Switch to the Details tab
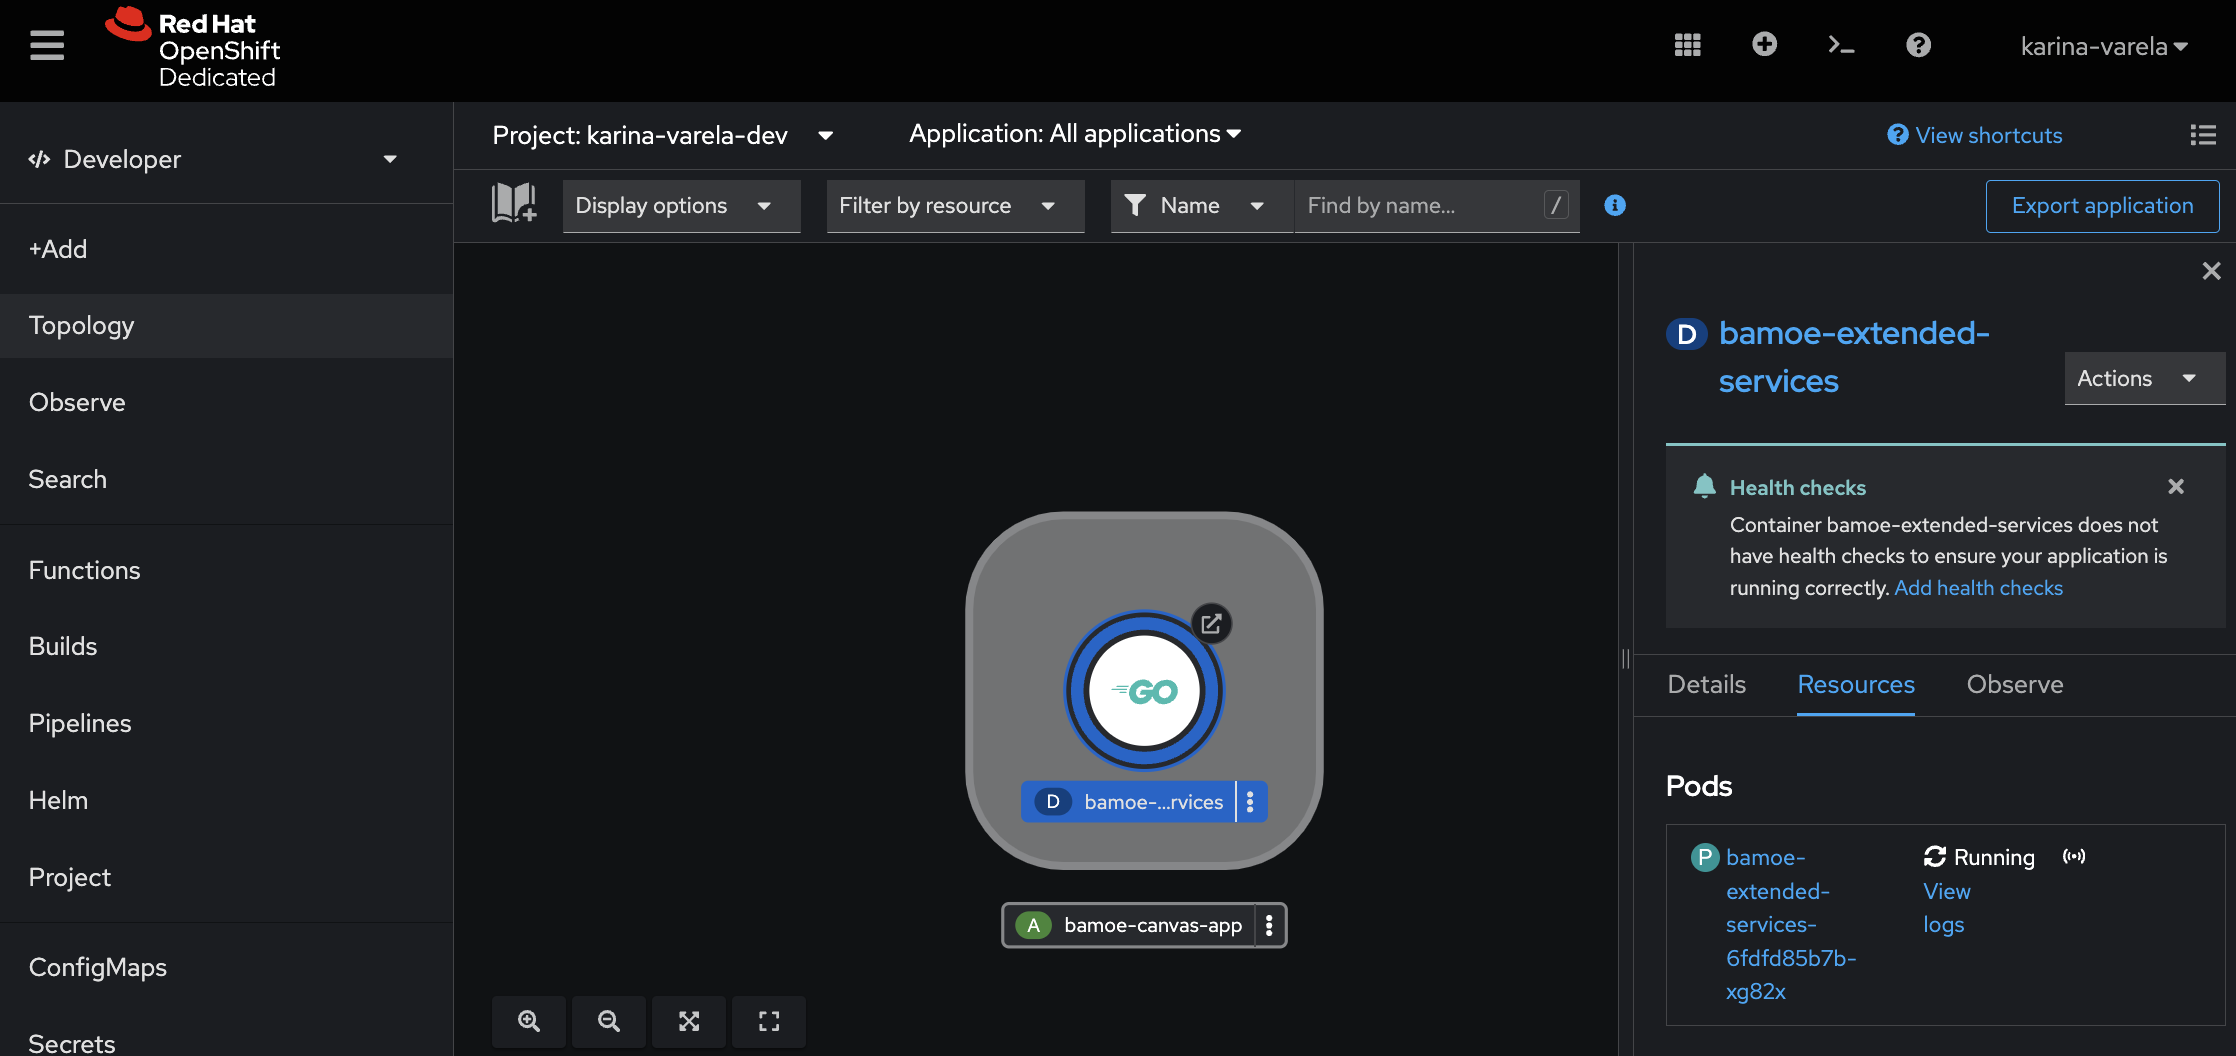Image resolution: width=2236 pixels, height=1056 pixels. tap(1706, 685)
